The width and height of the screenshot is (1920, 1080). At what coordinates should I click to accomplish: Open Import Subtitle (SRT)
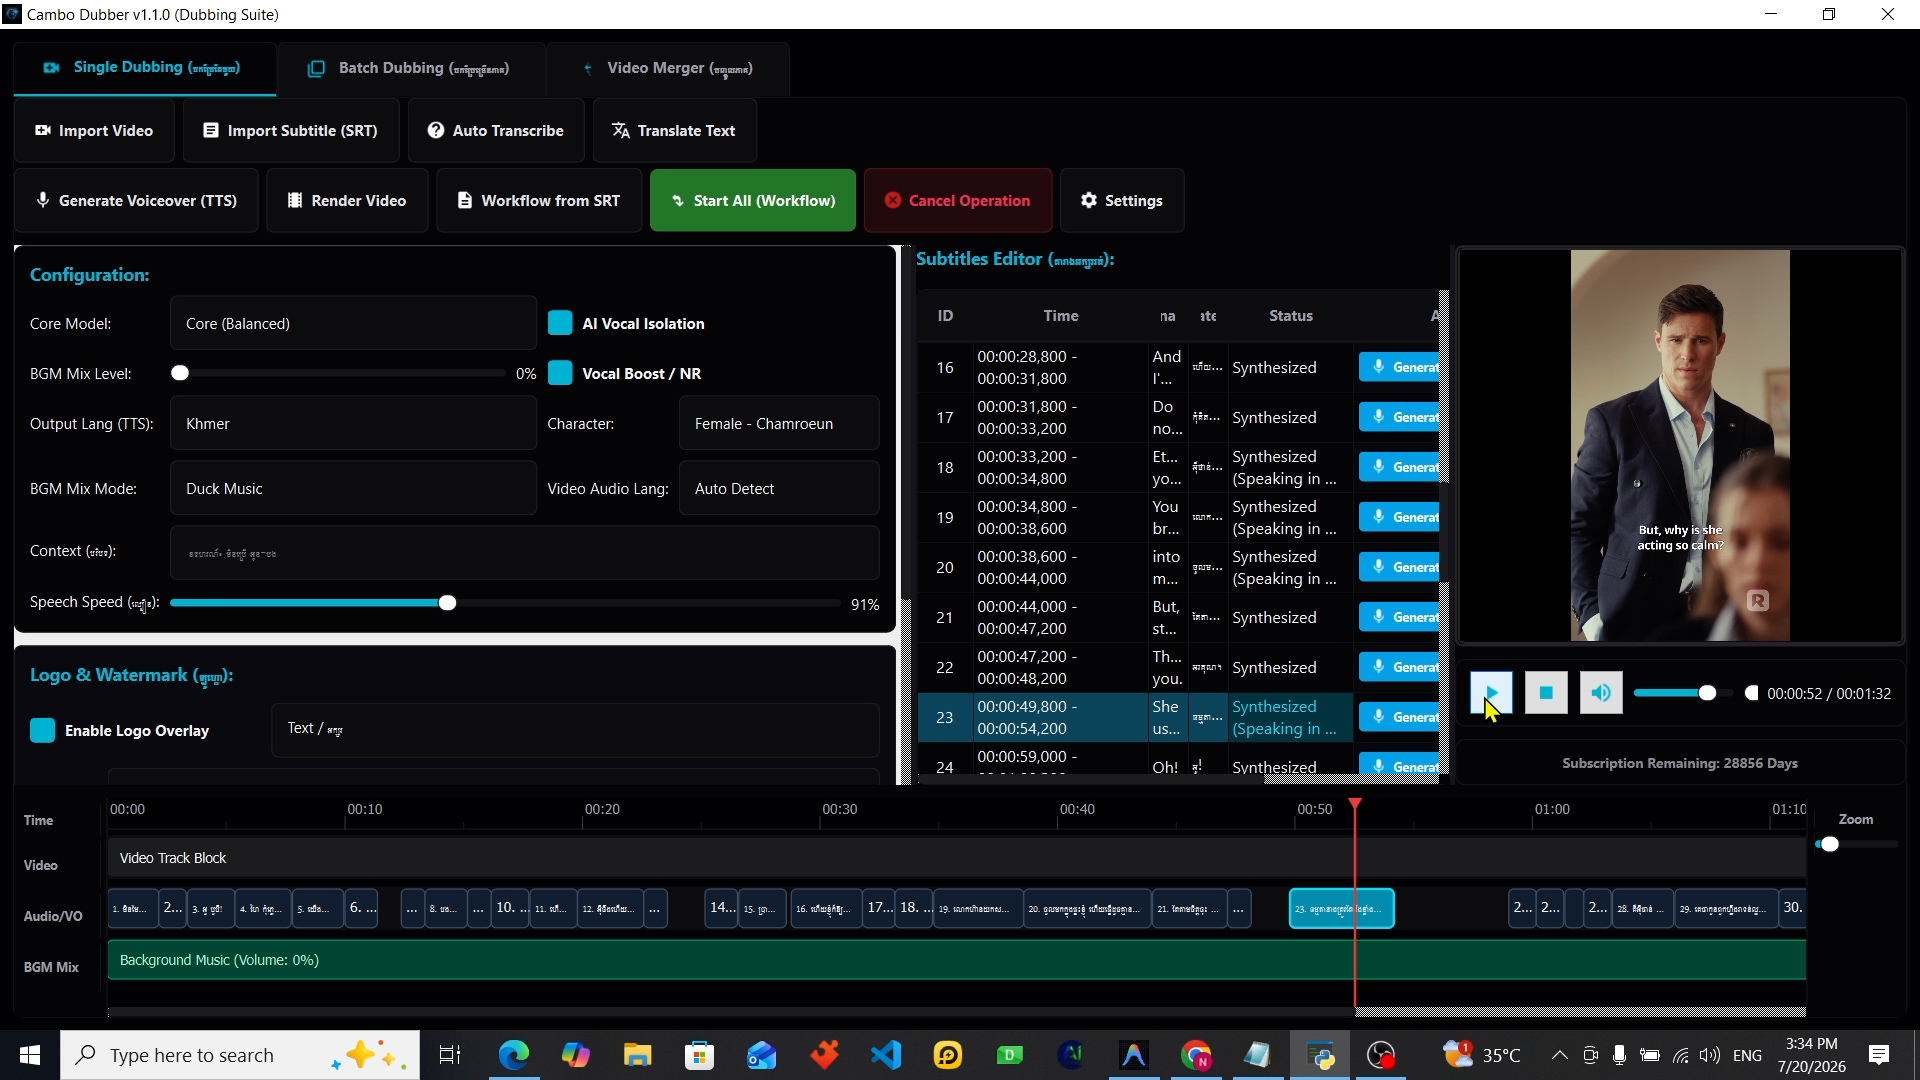click(x=291, y=131)
